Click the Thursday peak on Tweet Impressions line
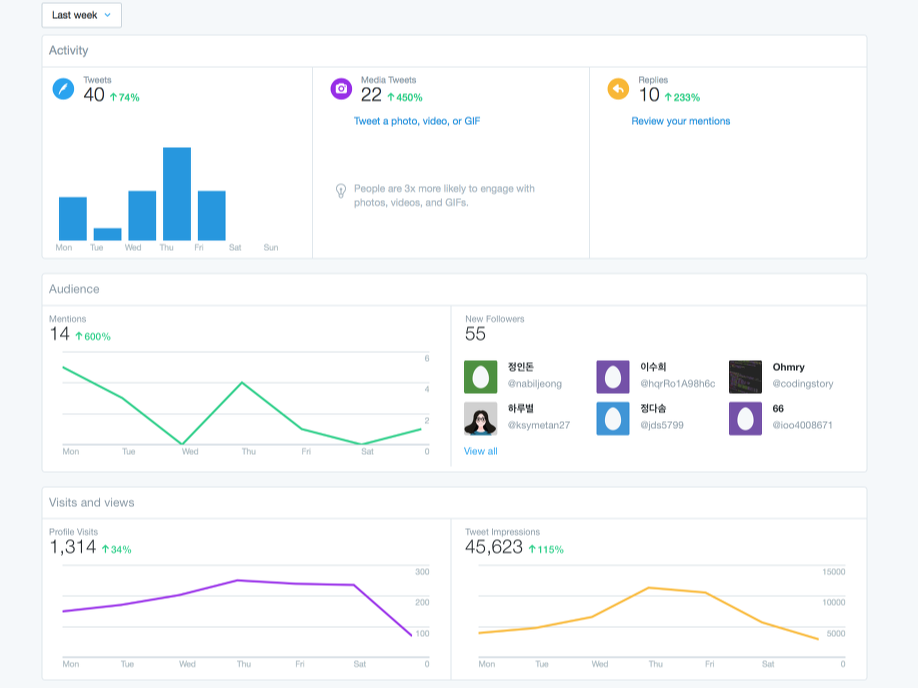This screenshot has width=918, height=688. point(649,587)
